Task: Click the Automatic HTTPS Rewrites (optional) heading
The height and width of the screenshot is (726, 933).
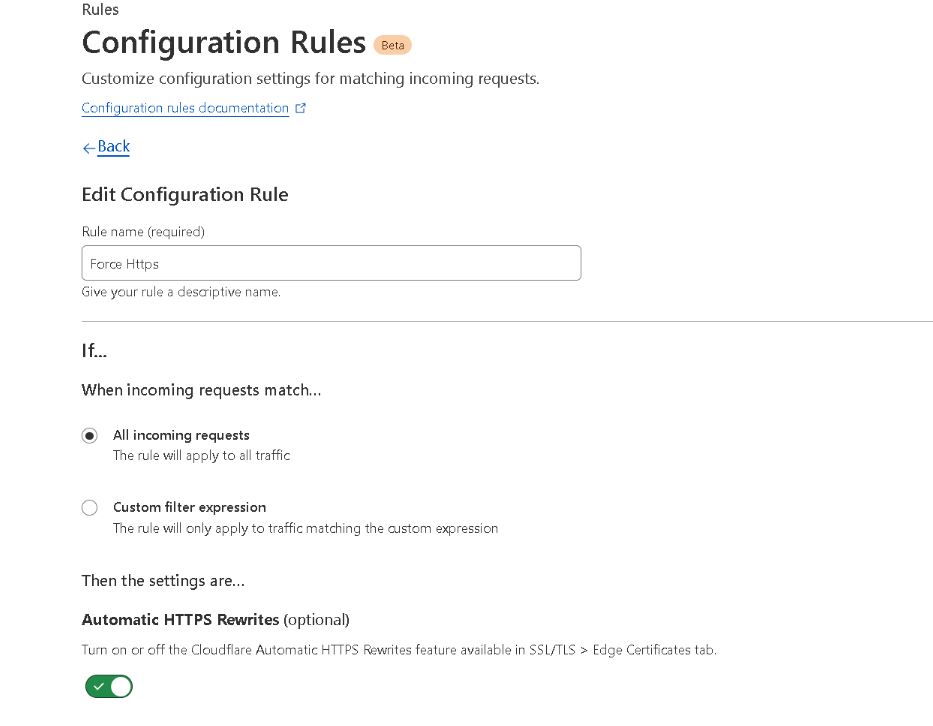Action: pos(215,619)
